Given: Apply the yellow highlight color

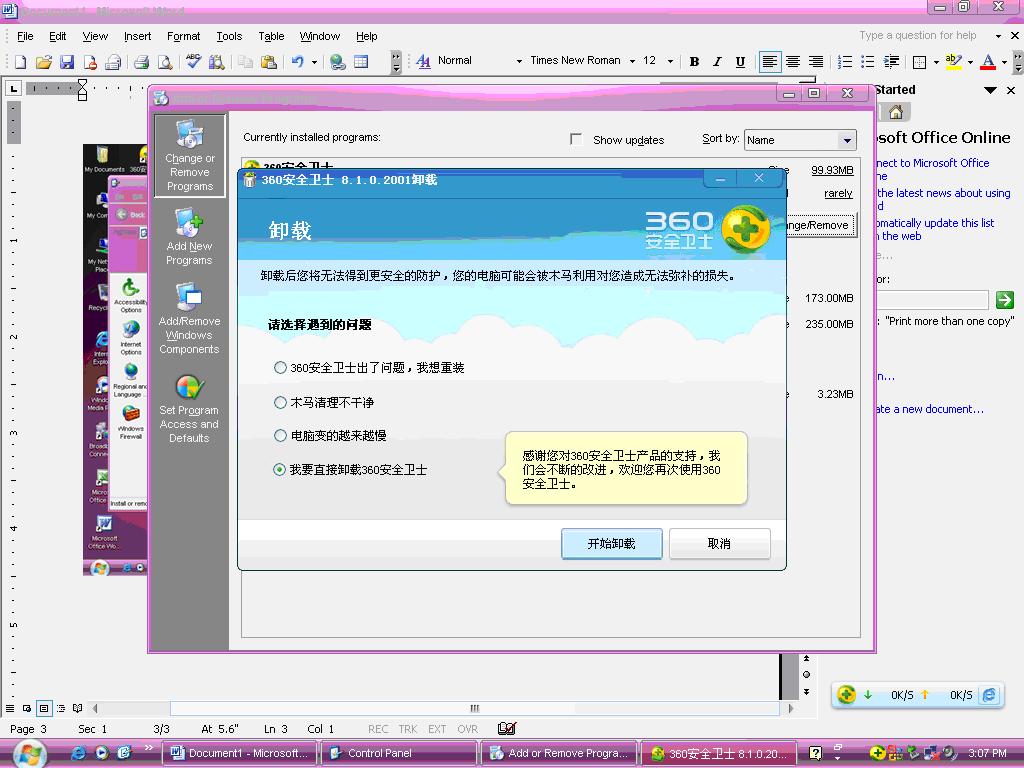Looking at the screenshot, I should (x=953, y=61).
